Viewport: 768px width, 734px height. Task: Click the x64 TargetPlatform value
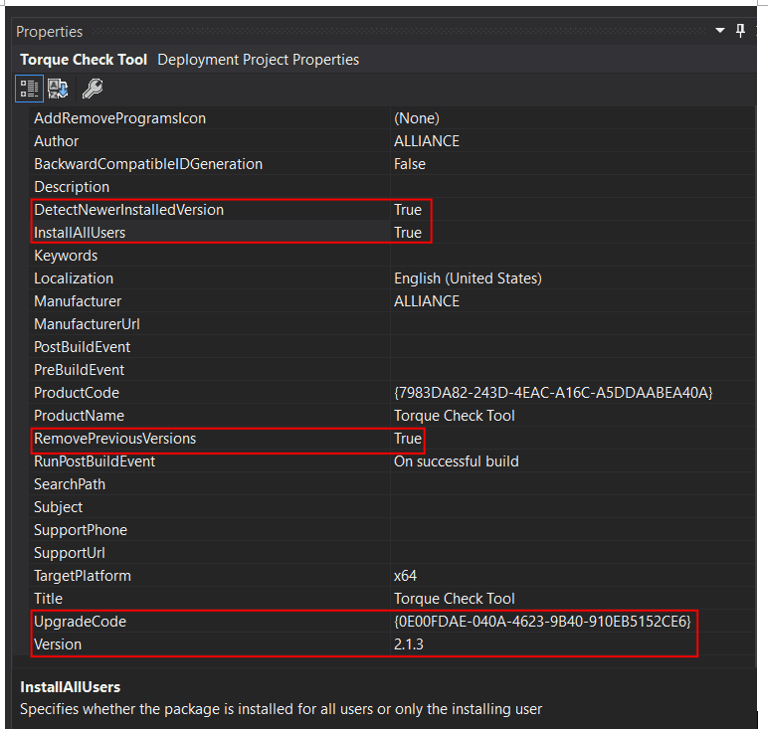coord(406,576)
